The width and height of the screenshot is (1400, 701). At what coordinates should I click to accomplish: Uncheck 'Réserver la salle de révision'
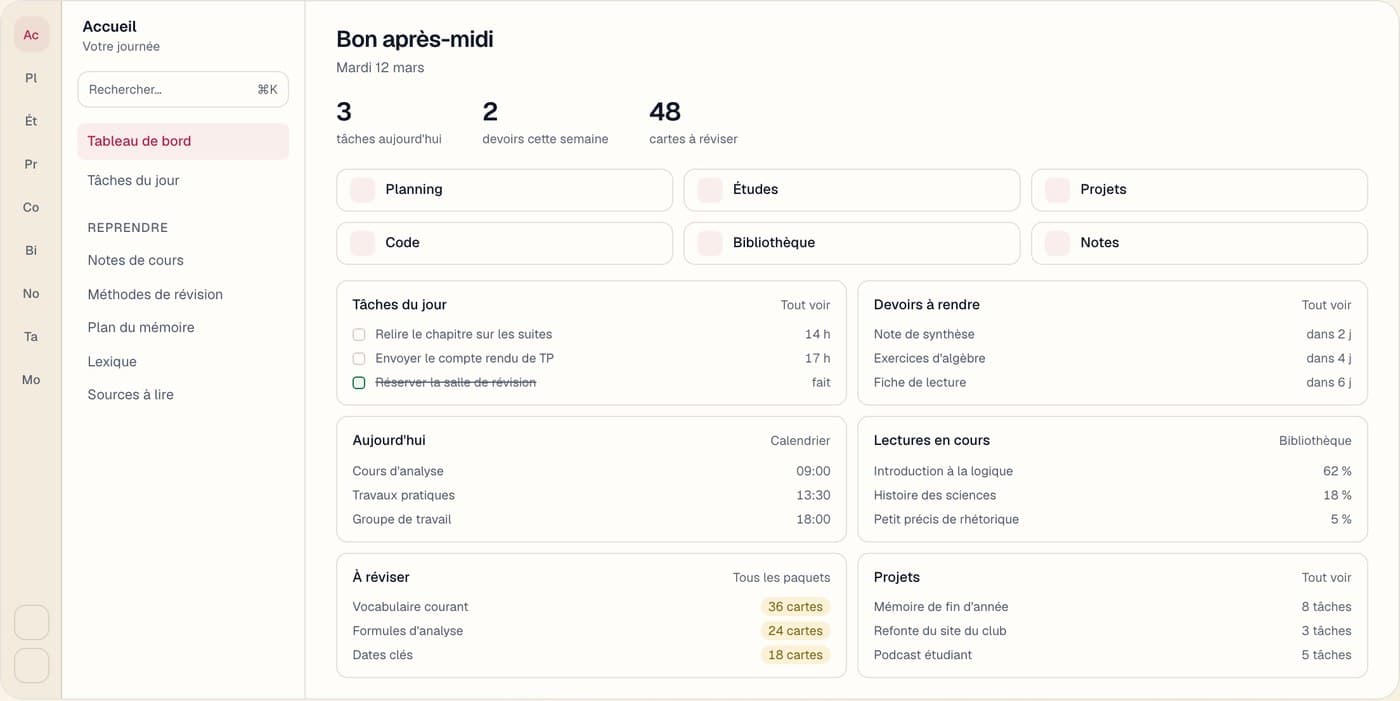click(x=359, y=383)
